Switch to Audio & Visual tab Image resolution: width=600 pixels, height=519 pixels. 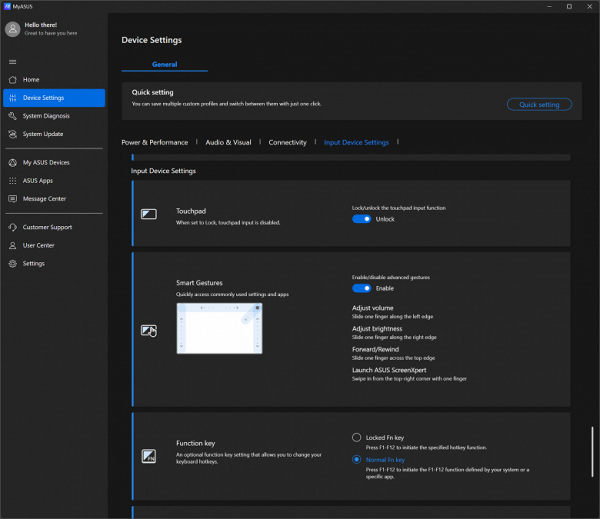click(228, 143)
